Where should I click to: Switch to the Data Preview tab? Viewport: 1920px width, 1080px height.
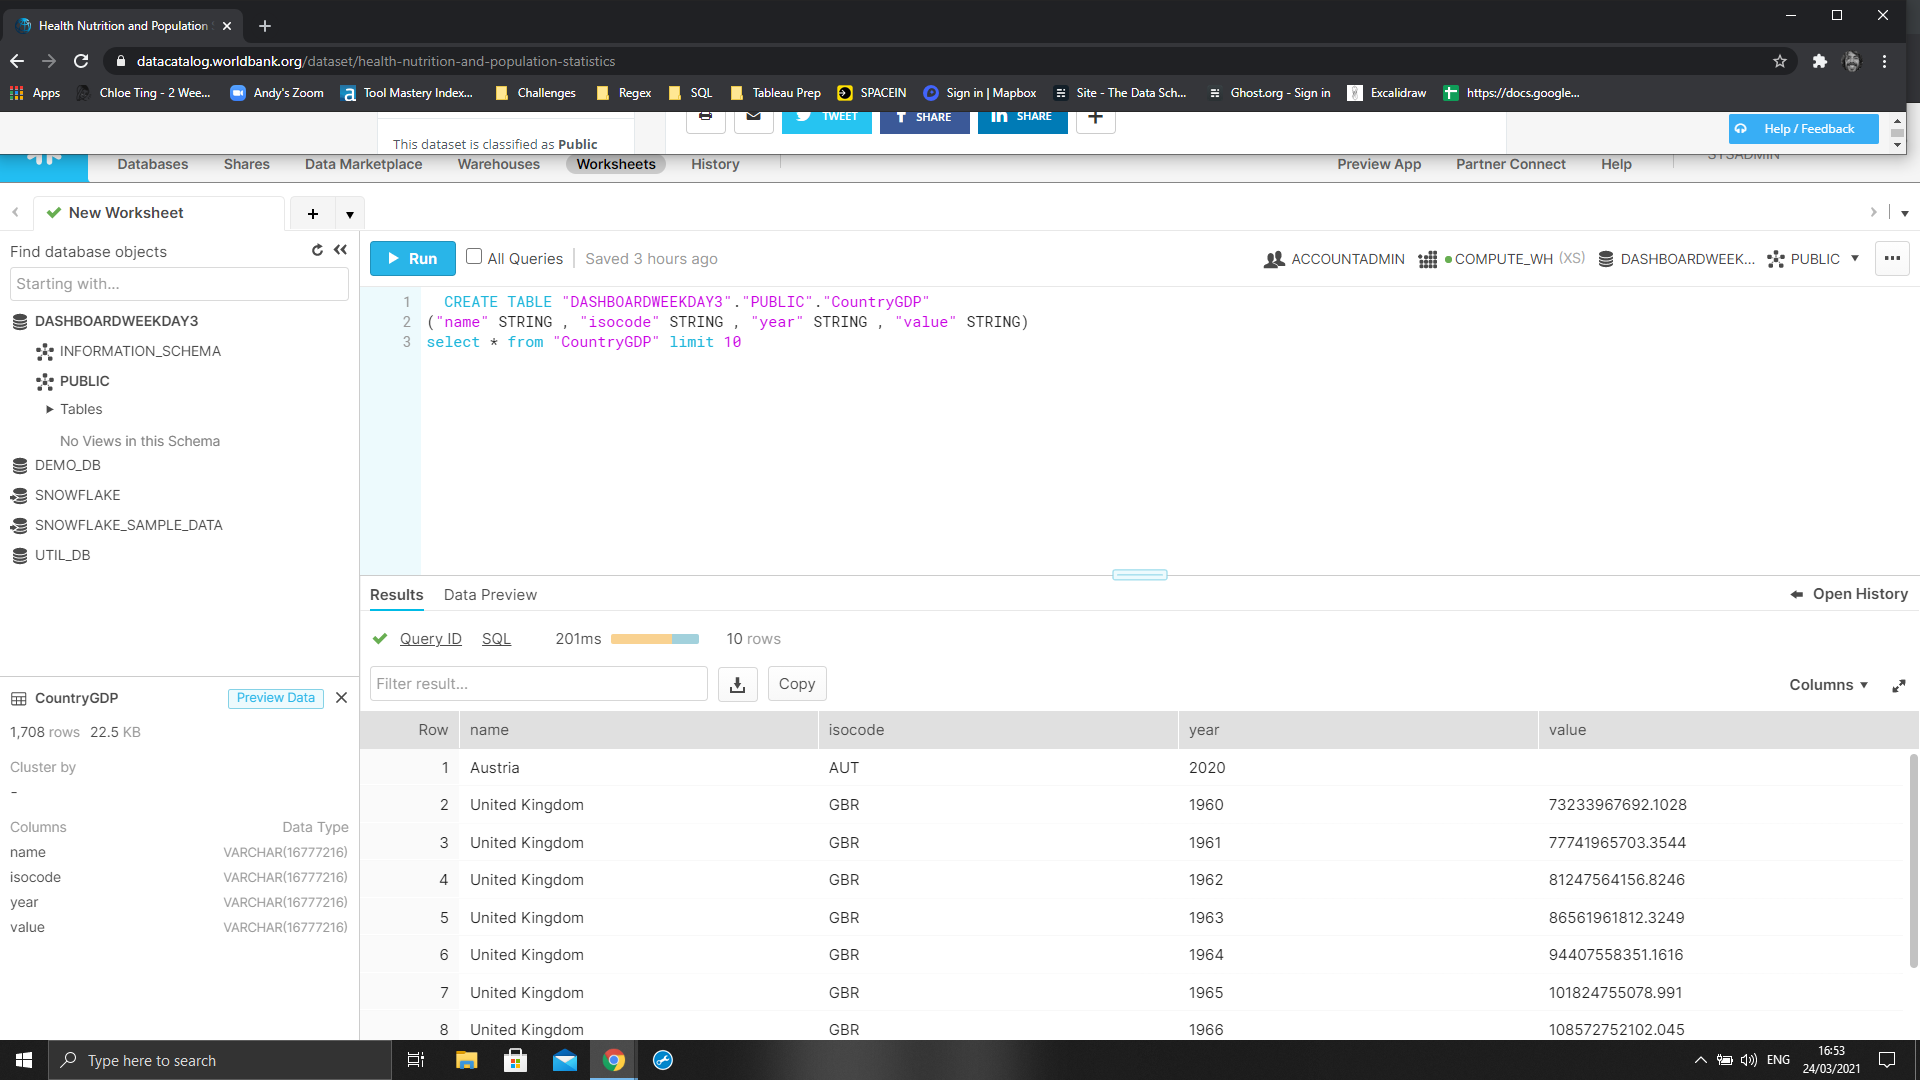[x=490, y=595]
